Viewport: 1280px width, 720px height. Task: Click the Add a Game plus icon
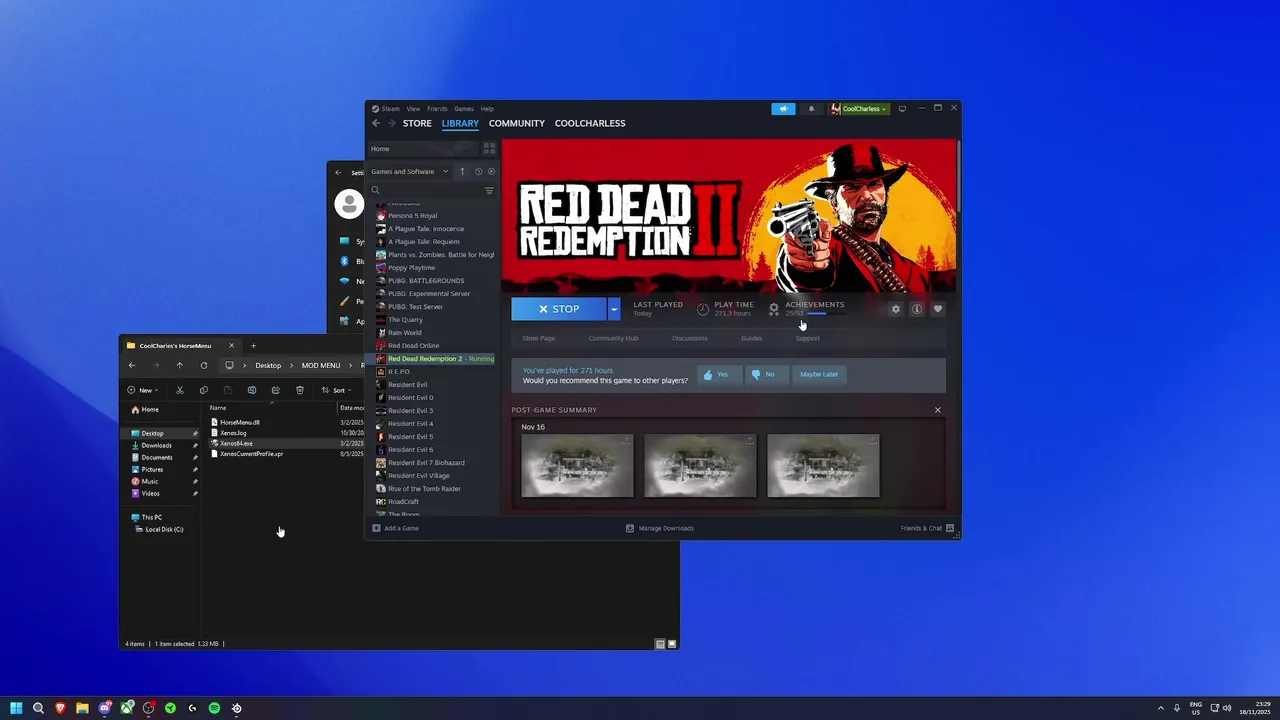tap(376, 528)
